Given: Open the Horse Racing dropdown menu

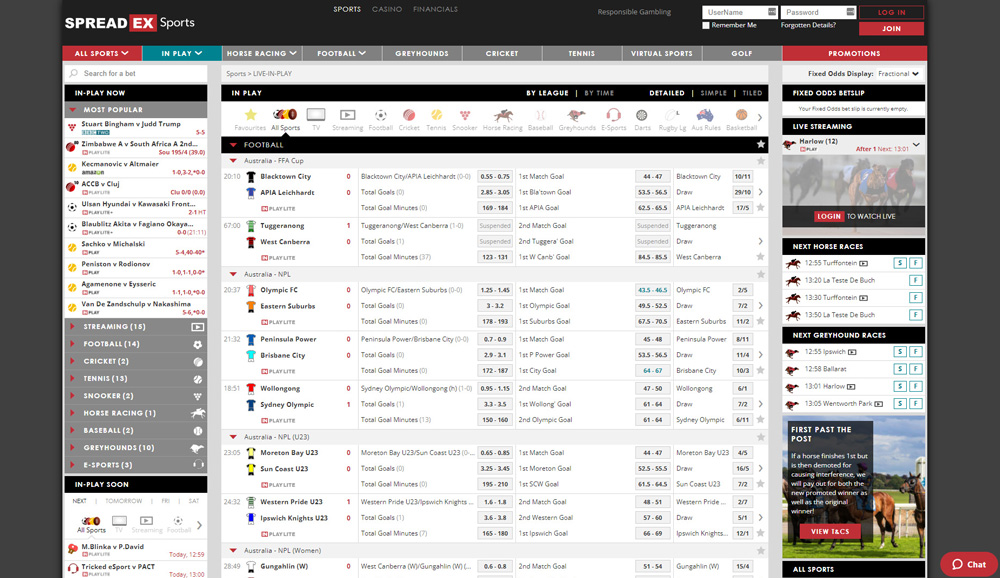Looking at the screenshot, I should coord(261,54).
